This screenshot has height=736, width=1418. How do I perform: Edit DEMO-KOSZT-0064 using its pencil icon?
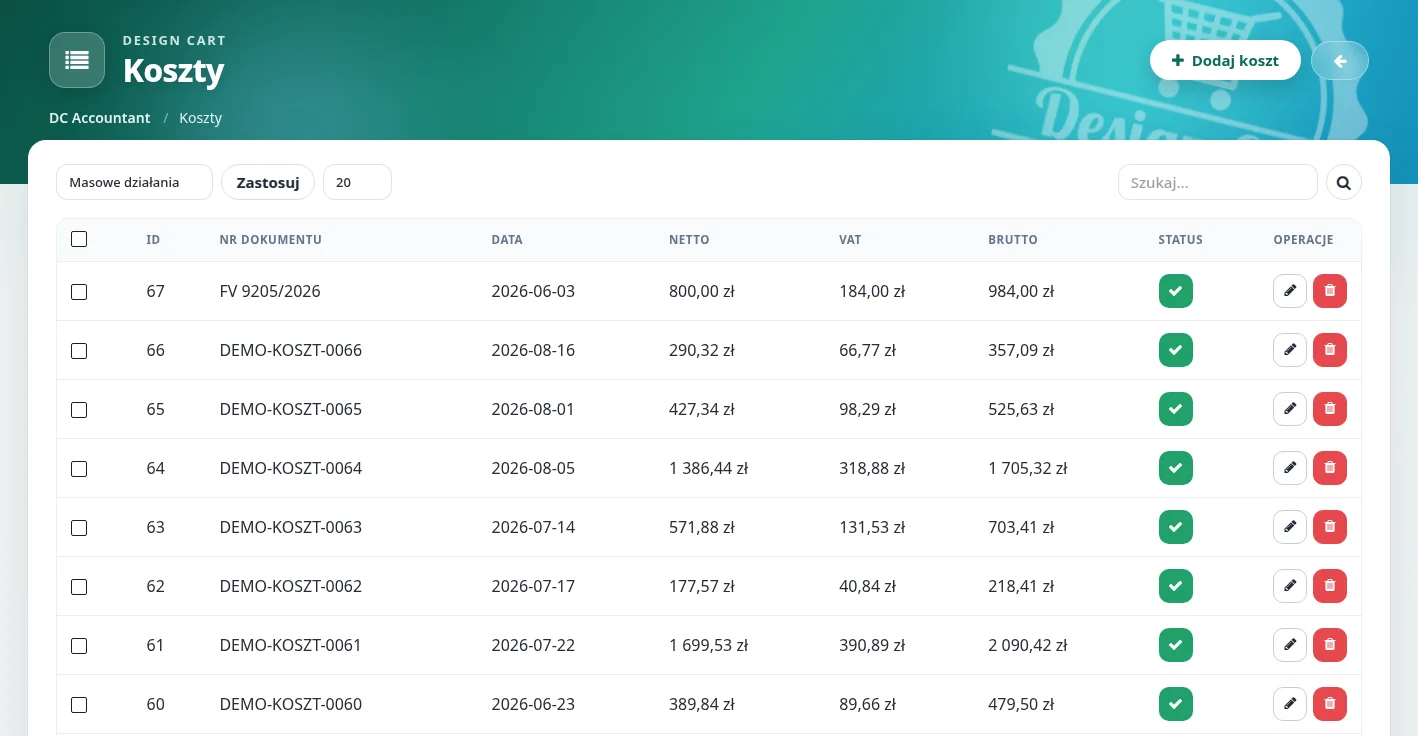1290,468
